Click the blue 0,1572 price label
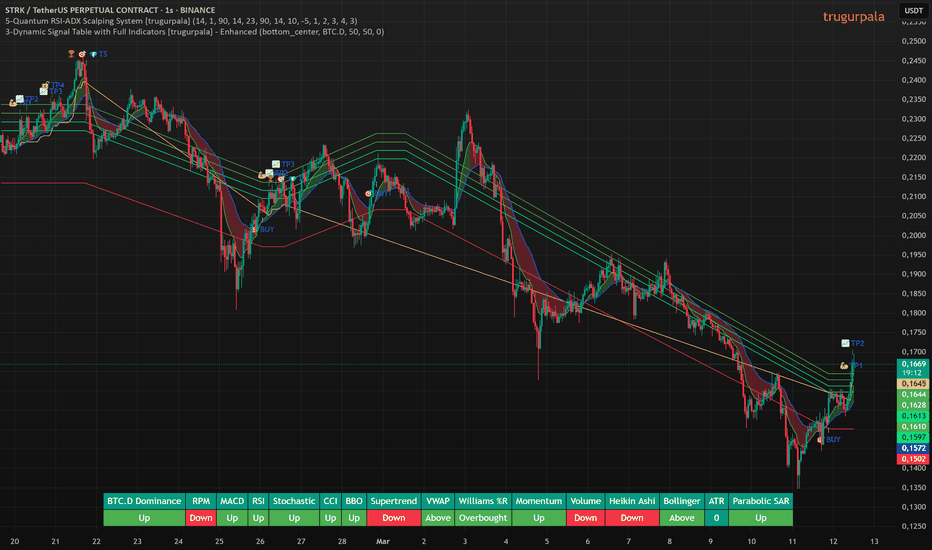Image resolution: width=932 pixels, height=550 pixels. point(913,448)
